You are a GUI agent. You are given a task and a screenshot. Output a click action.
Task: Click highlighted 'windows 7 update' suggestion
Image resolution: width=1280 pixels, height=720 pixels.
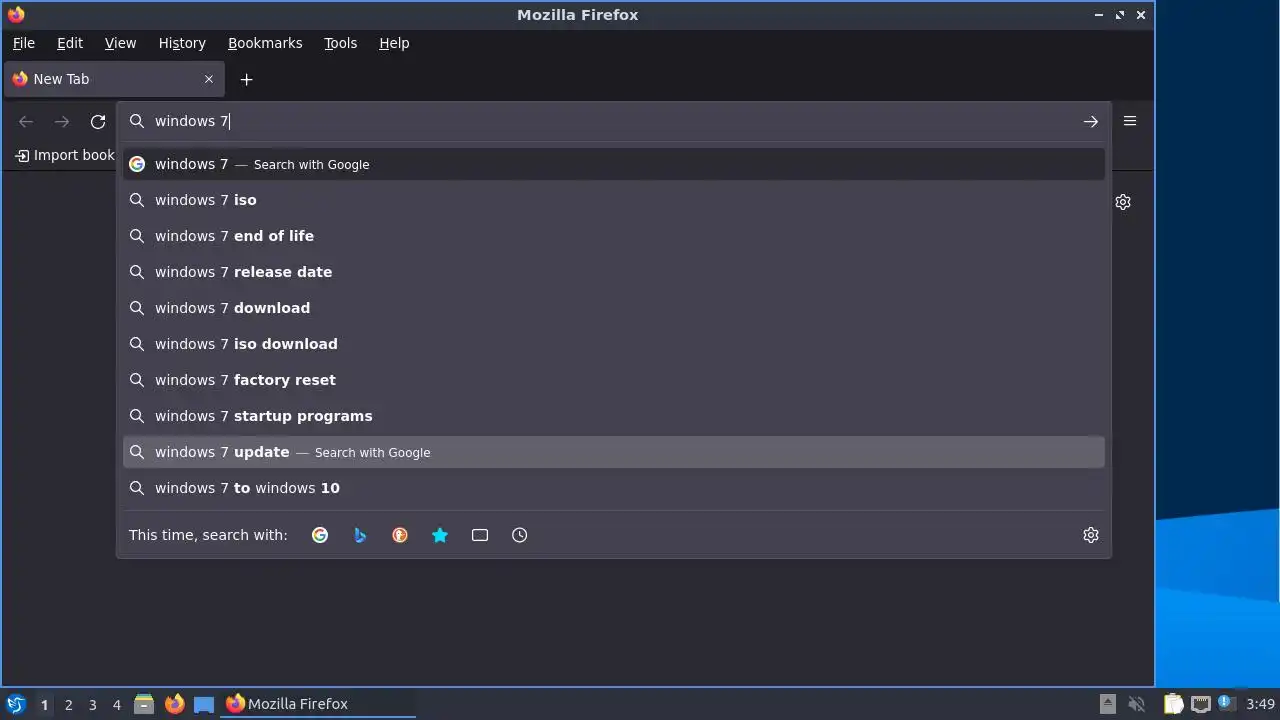click(614, 452)
